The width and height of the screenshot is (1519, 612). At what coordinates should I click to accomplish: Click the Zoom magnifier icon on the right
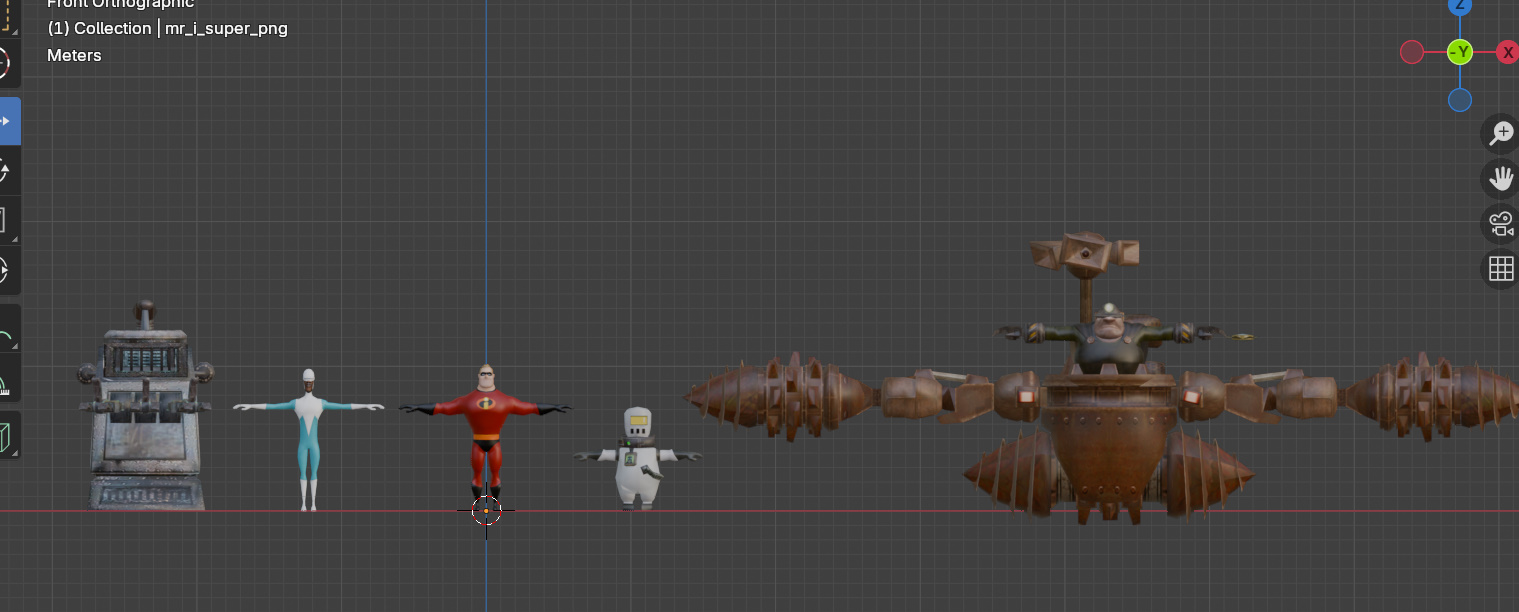(1500, 132)
